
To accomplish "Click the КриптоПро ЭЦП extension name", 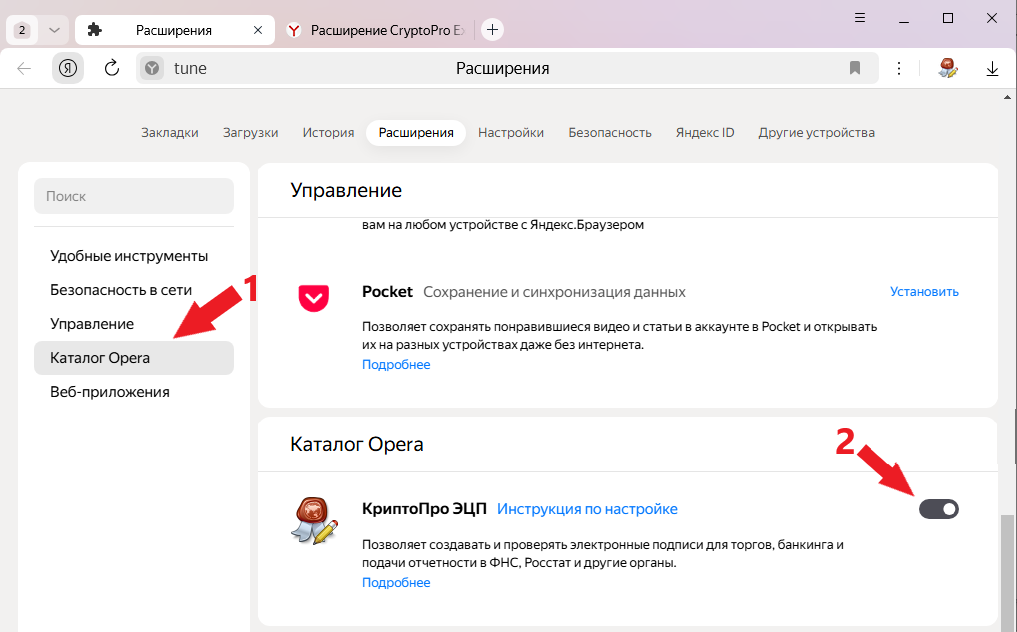I will click(x=424, y=509).
